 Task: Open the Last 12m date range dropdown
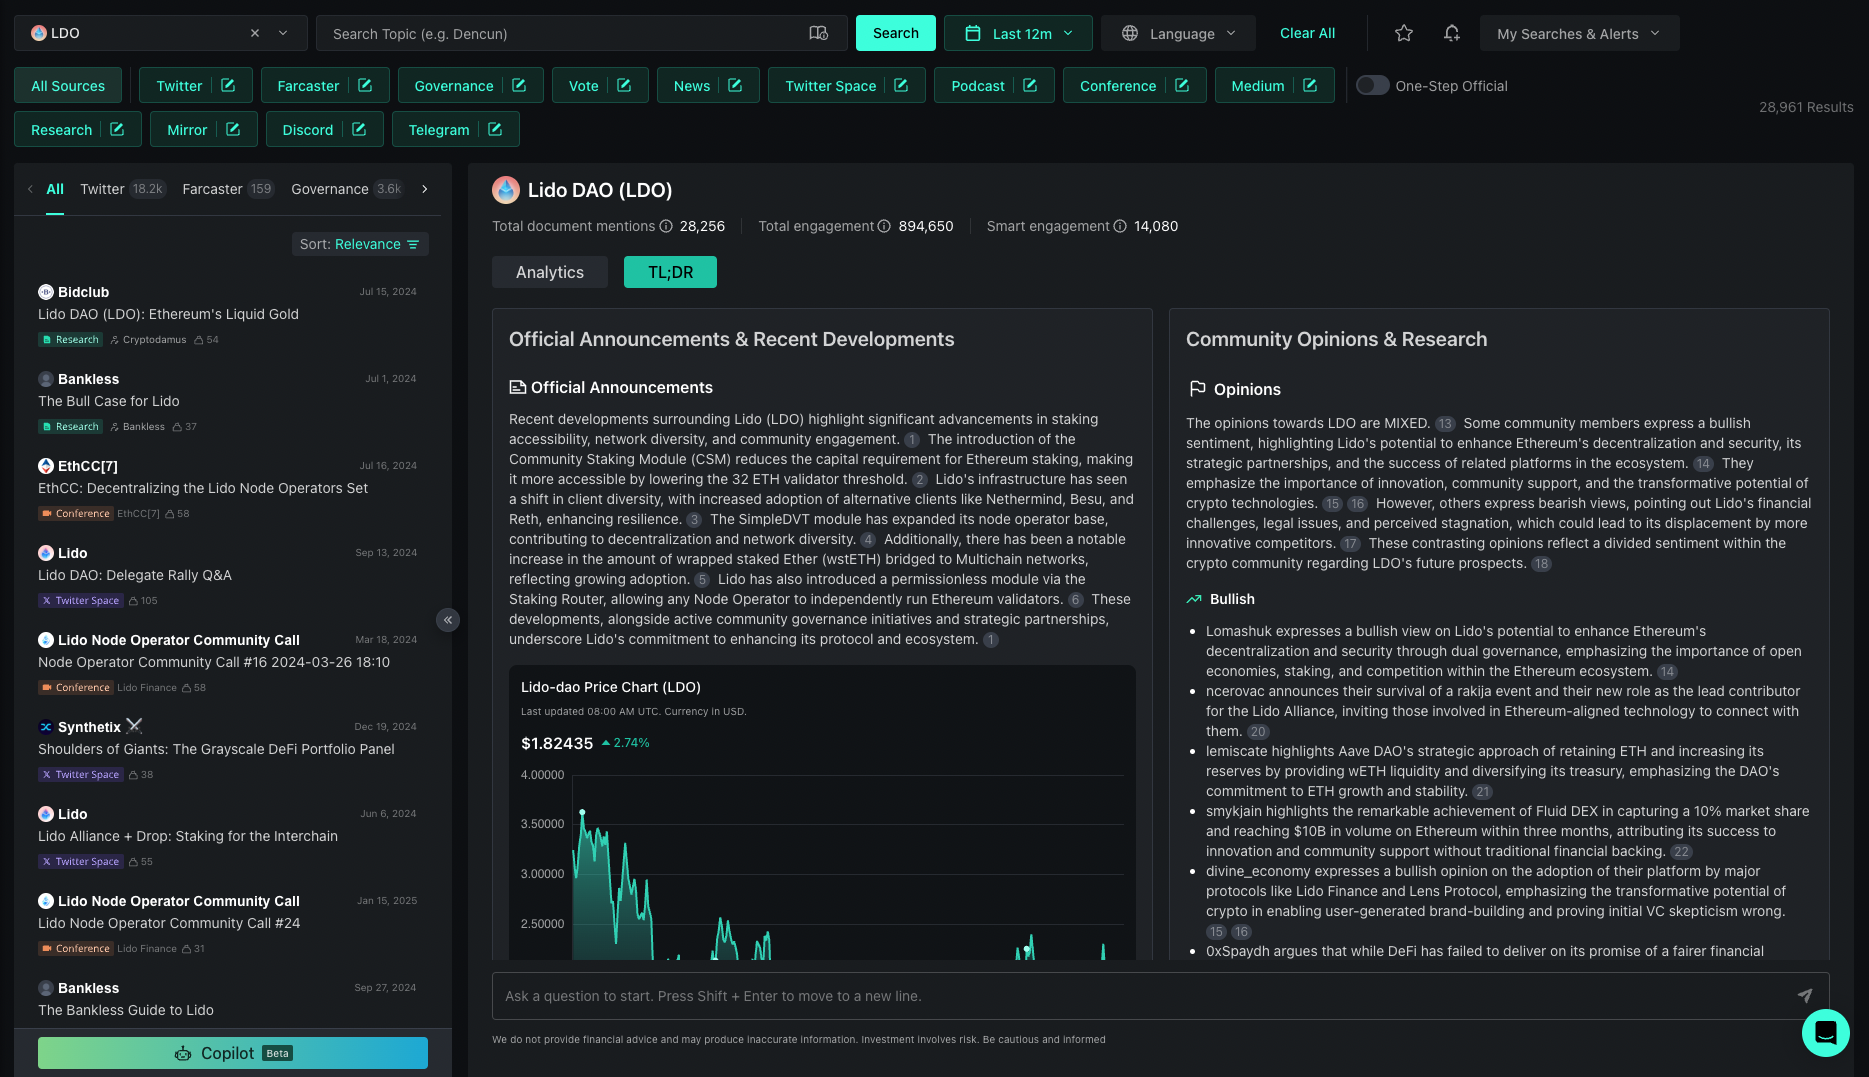[1017, 32]
